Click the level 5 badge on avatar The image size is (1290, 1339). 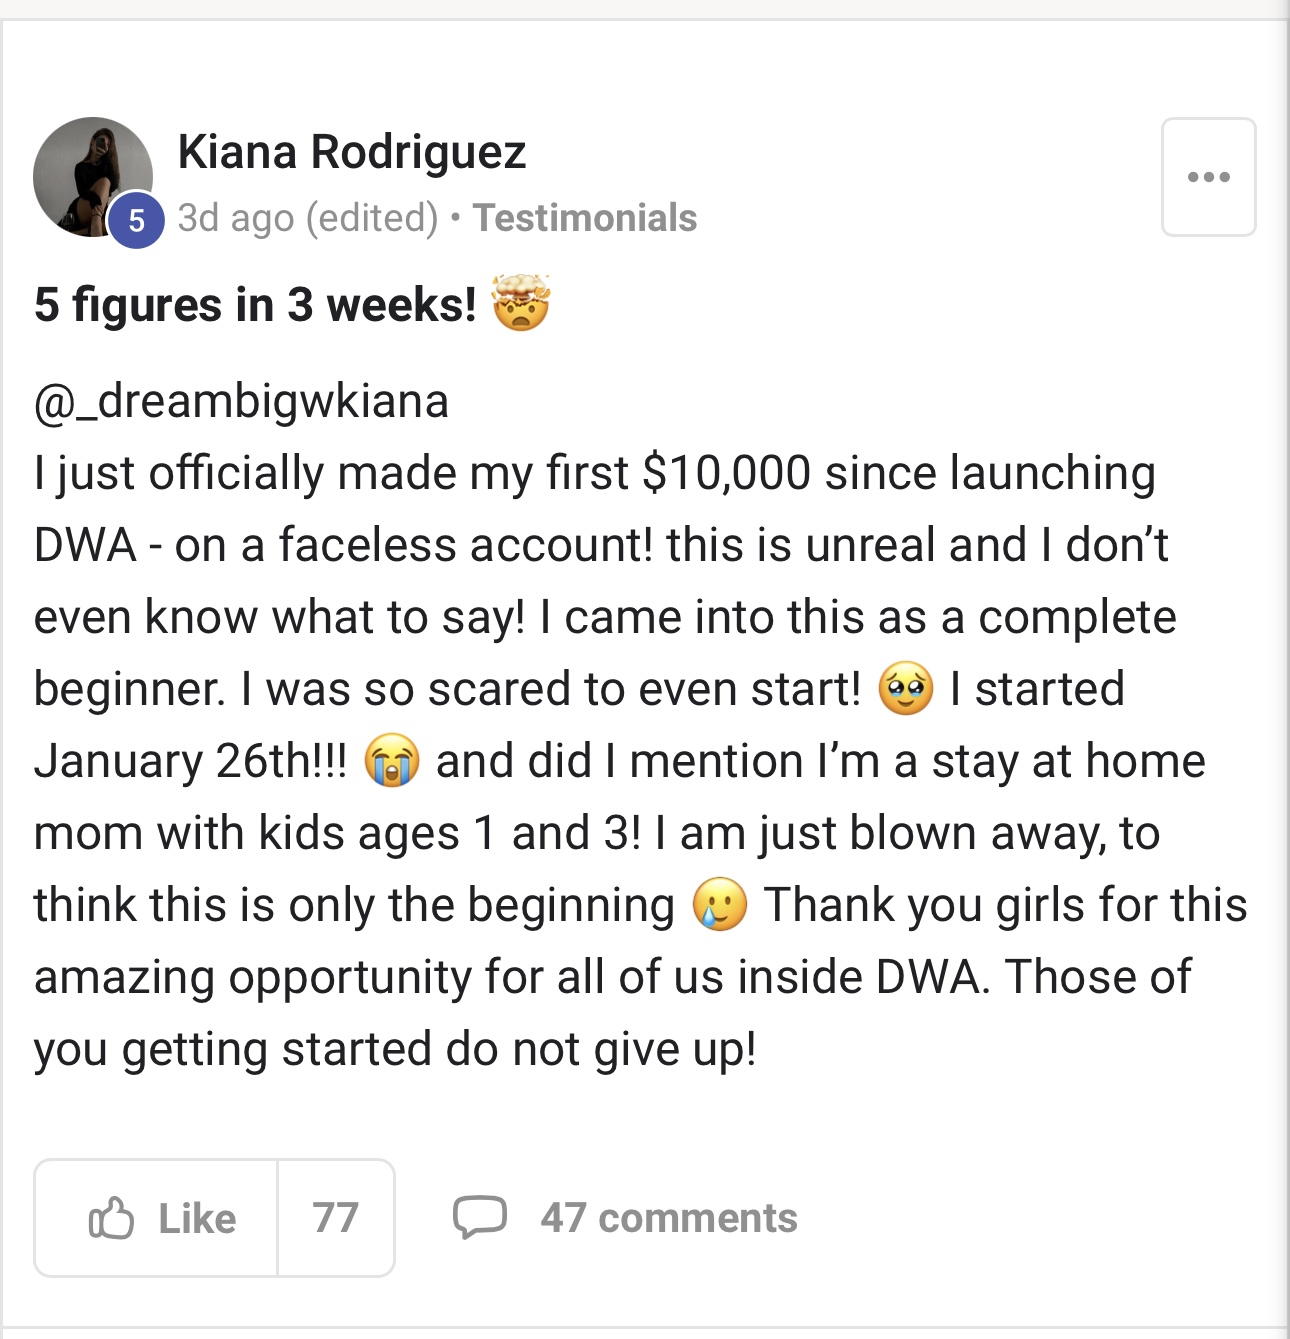[137, 219]
